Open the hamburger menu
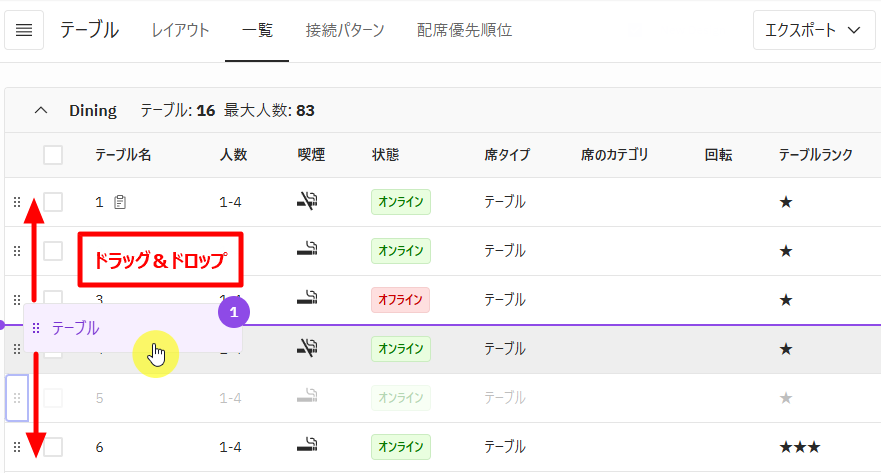The width and height of the screenshot is (881, 473). point(24,30)
